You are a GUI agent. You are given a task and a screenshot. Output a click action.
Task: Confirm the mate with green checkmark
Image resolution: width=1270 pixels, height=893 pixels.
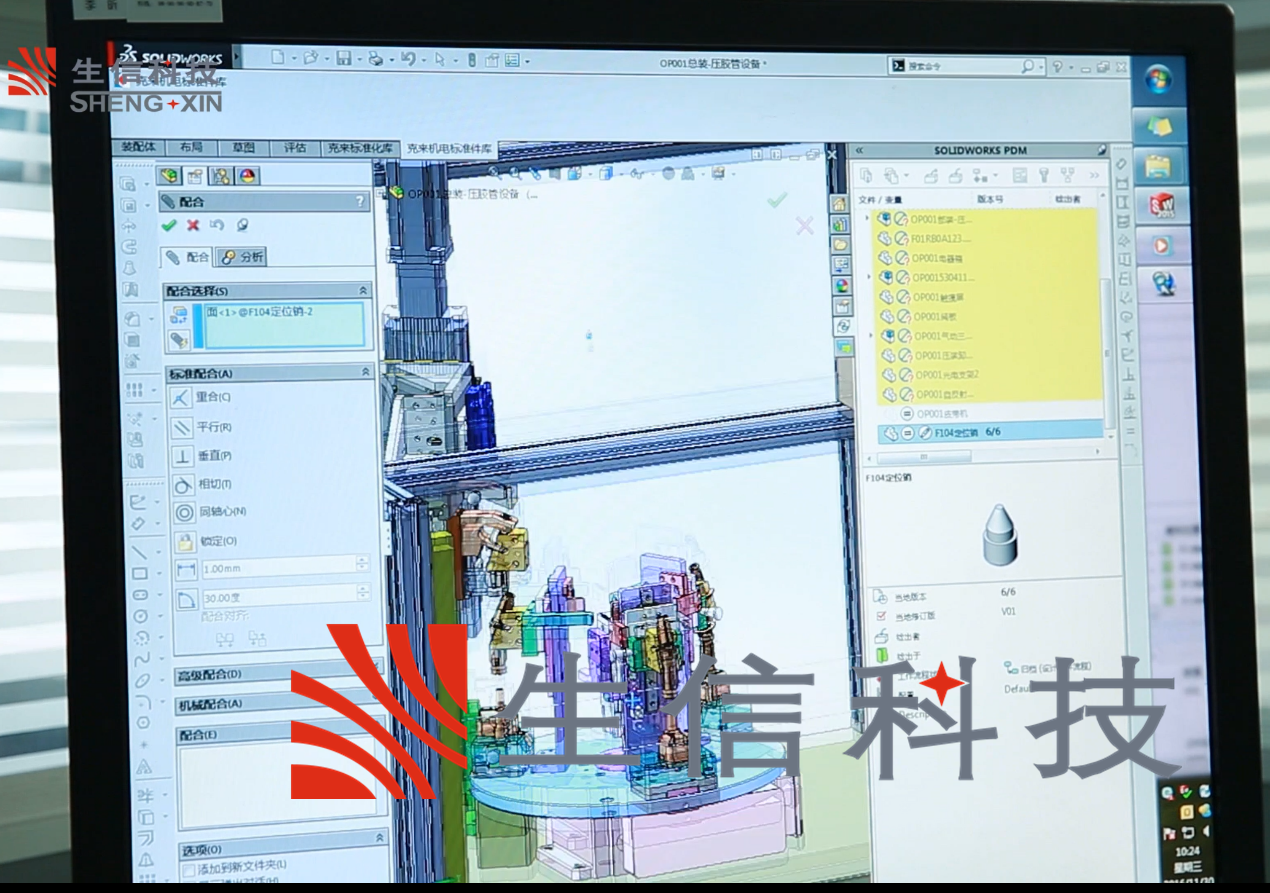pyautogui.click(x=169, y=226)
